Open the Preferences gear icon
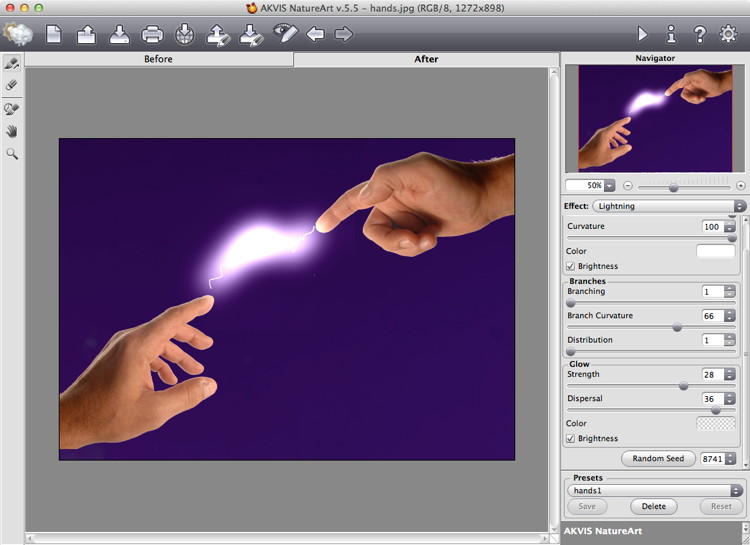 tap(728, 34)
